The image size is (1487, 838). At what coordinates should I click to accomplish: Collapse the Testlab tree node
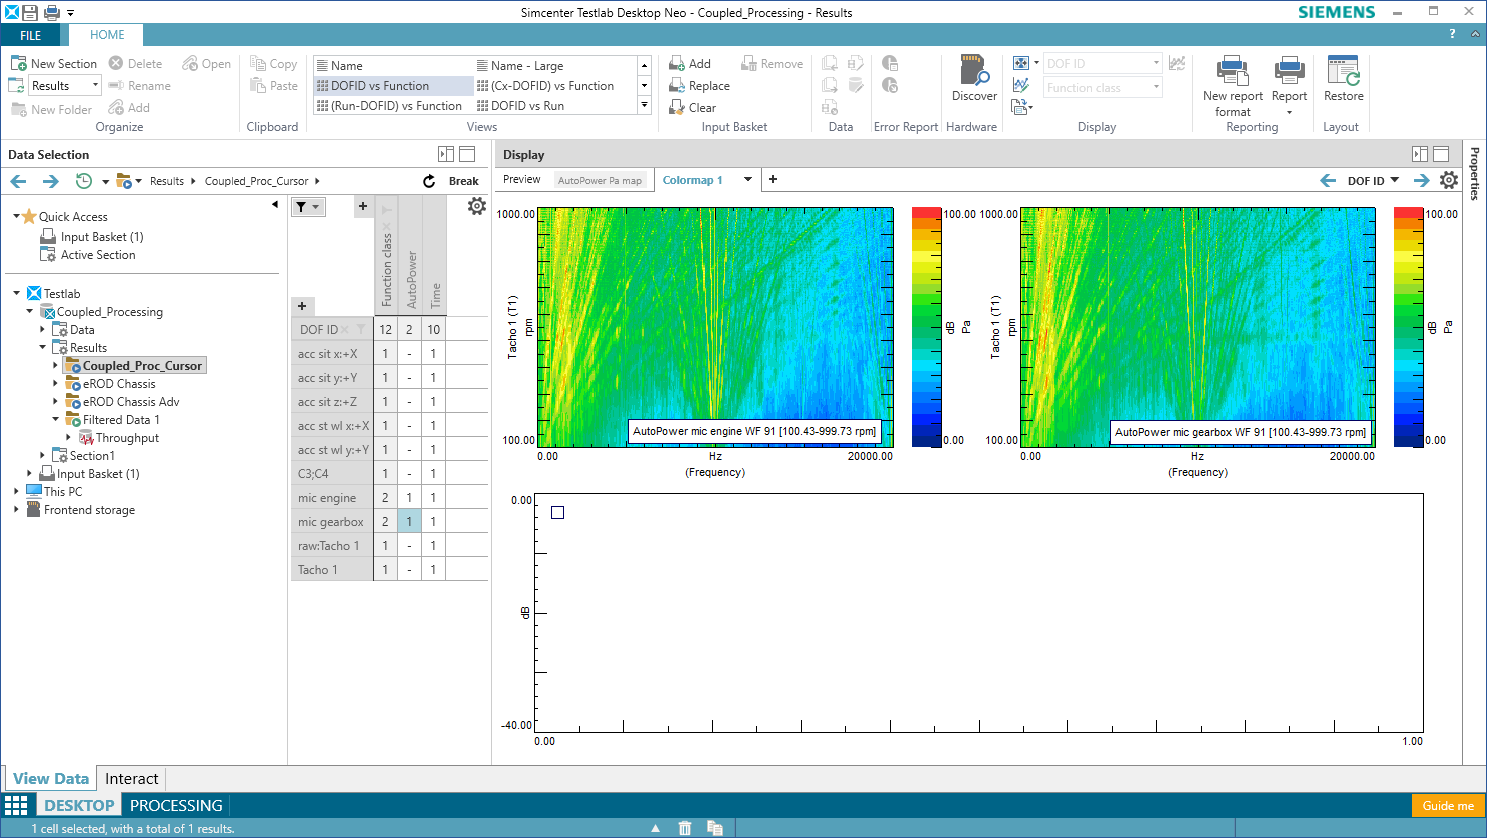pos(17,293)
